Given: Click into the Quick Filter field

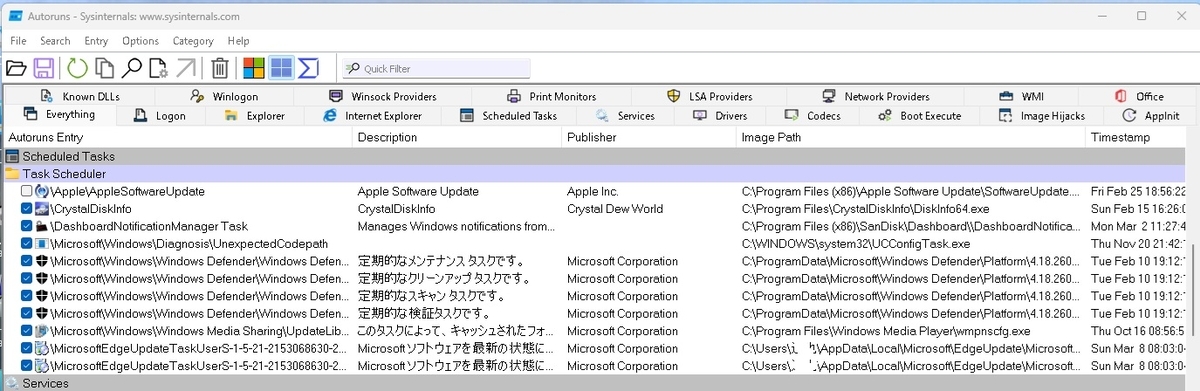Looking at the screenshot, I should click(436, 69).
